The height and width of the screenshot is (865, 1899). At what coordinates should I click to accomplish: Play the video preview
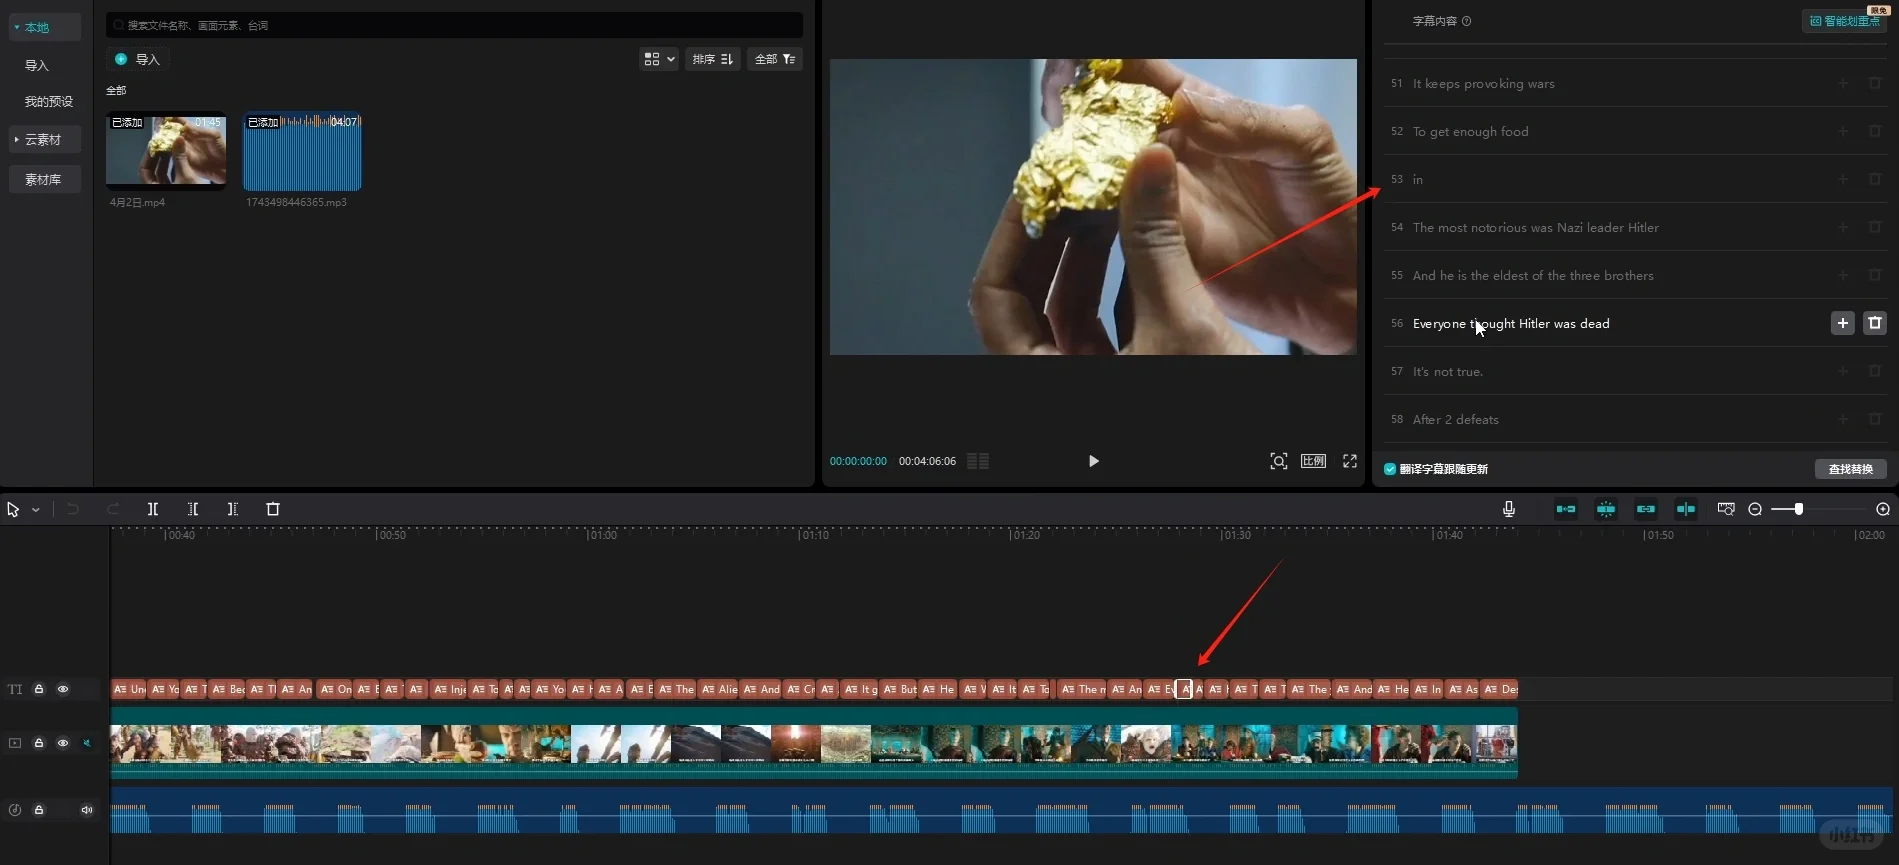pyautogui.click(x=1093, y=461)
